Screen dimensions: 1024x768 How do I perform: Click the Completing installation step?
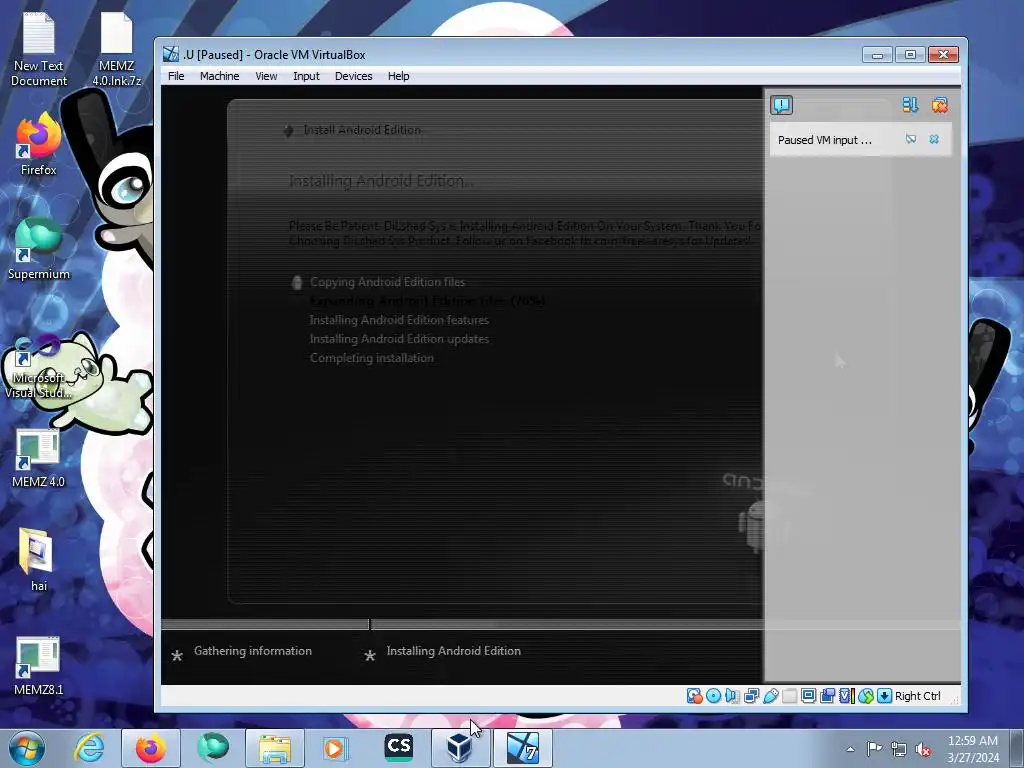[372, 358]
